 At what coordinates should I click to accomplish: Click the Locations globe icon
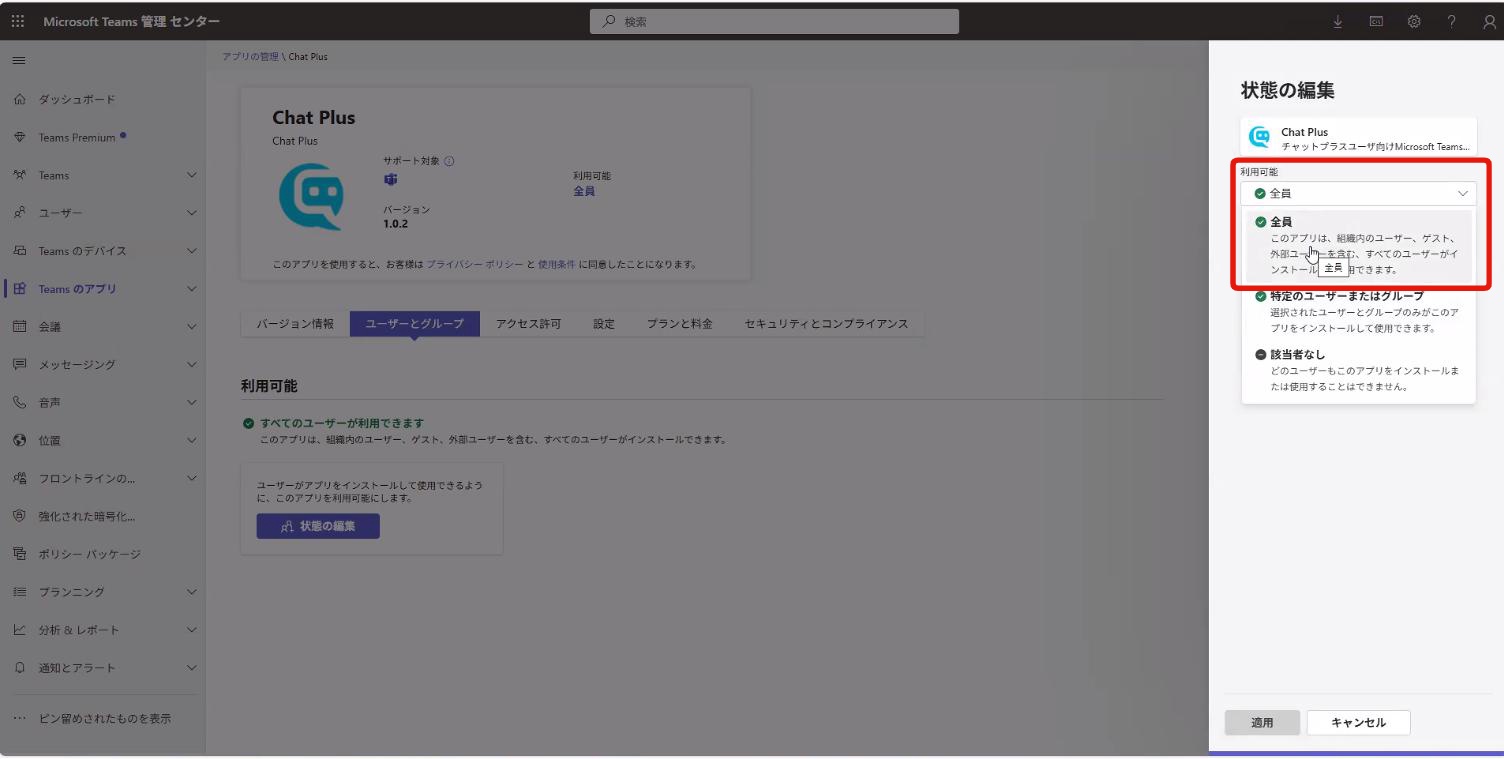(x=19, y=440)
